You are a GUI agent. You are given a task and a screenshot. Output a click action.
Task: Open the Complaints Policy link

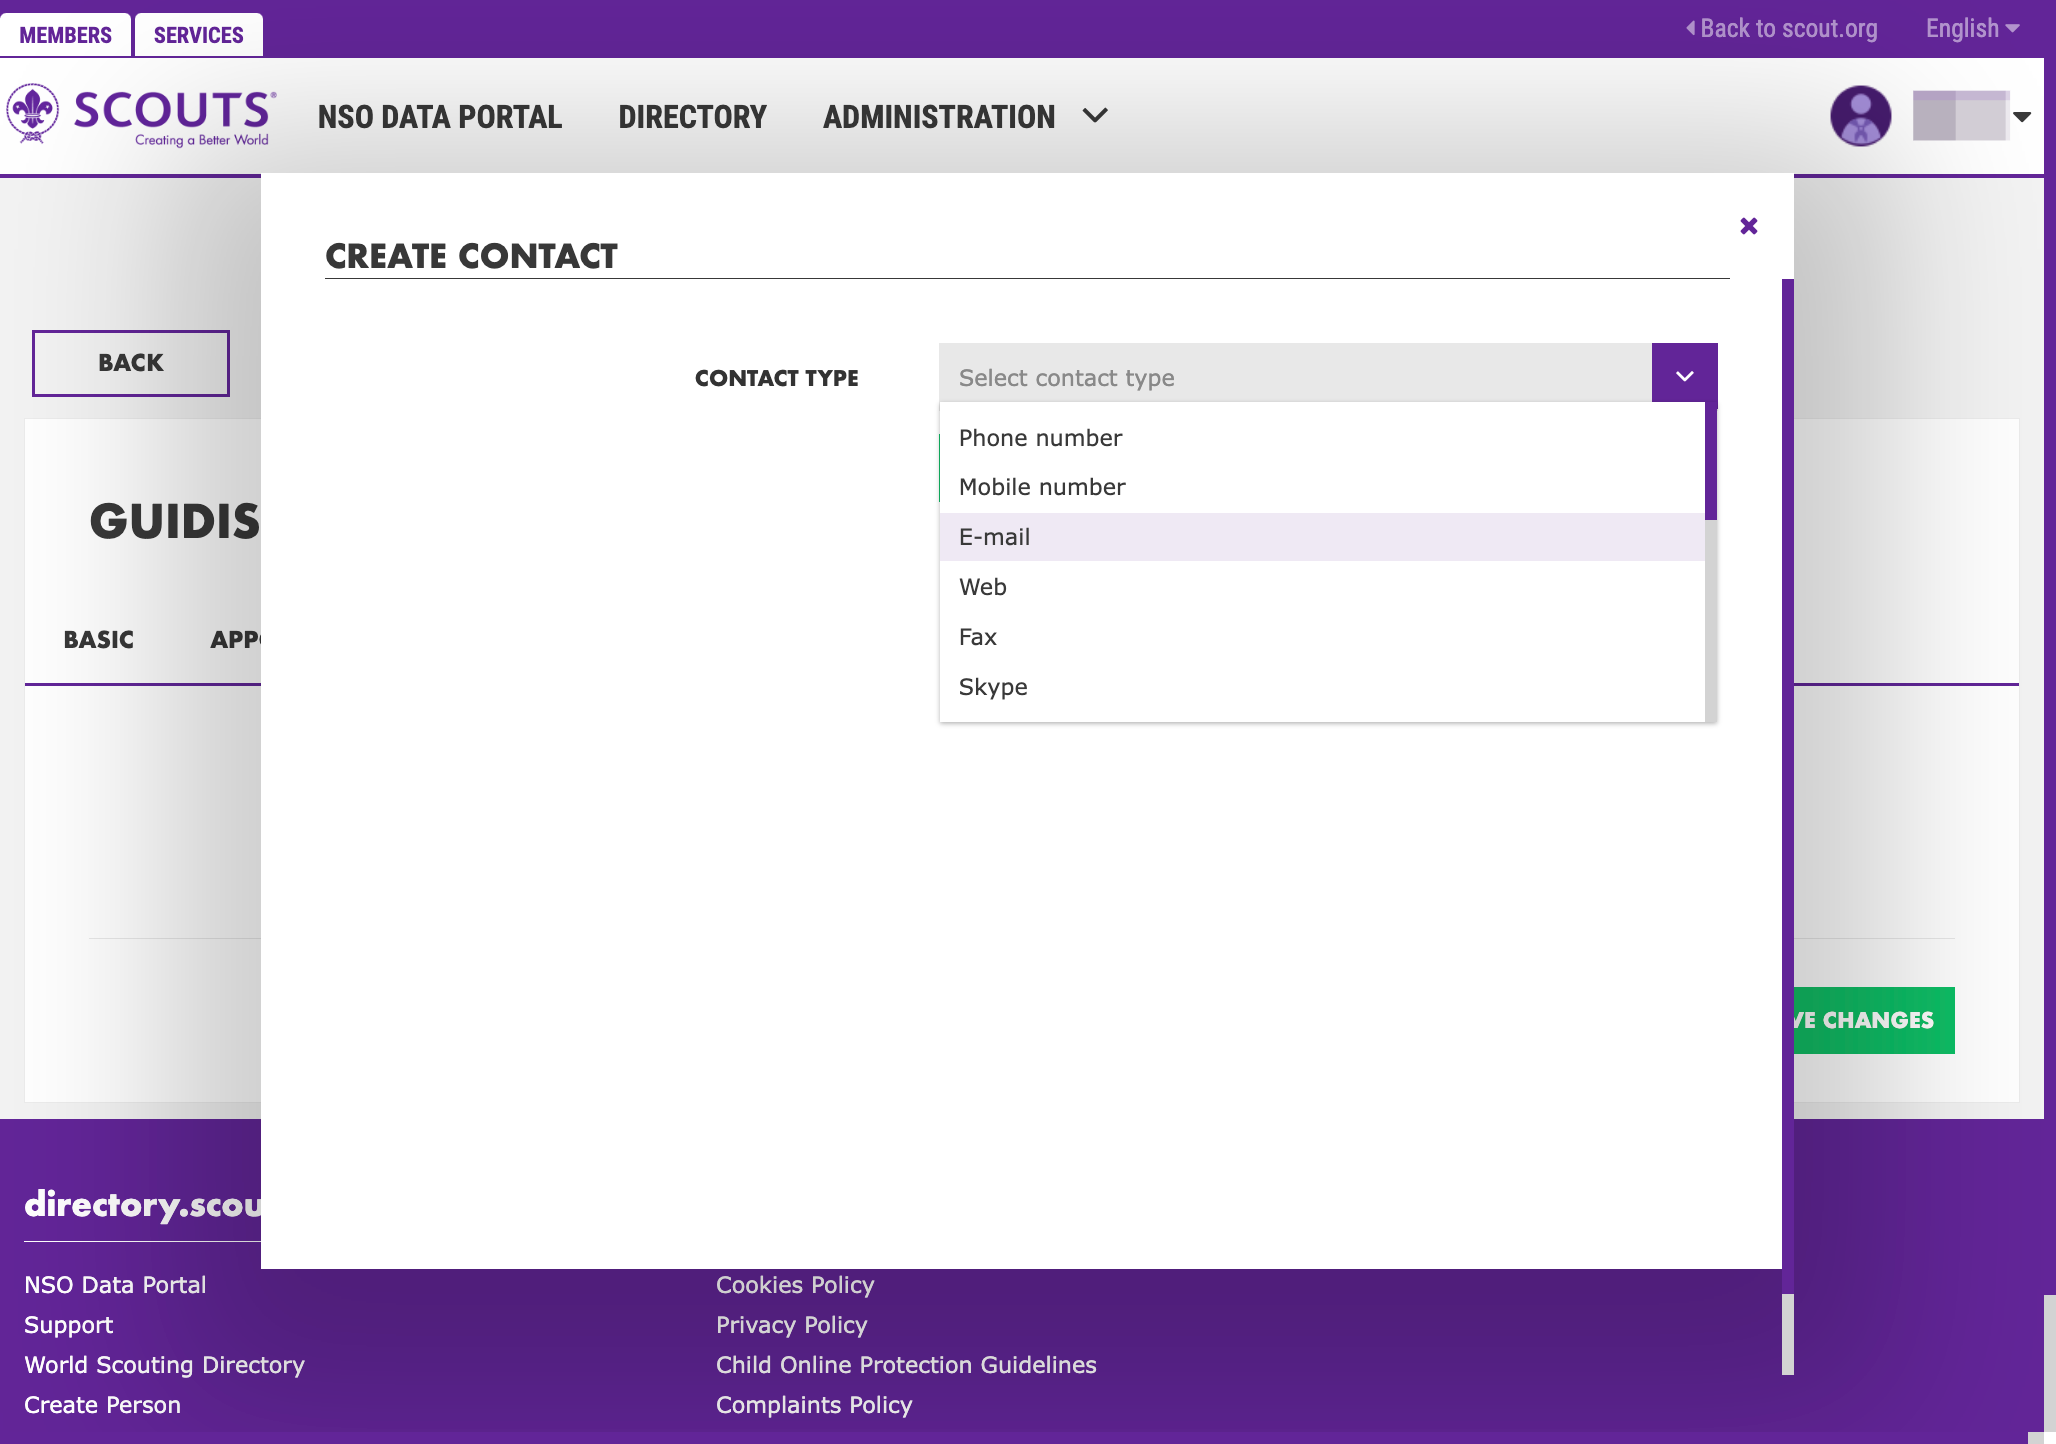pyautogui.click(x=814, y=1405)
